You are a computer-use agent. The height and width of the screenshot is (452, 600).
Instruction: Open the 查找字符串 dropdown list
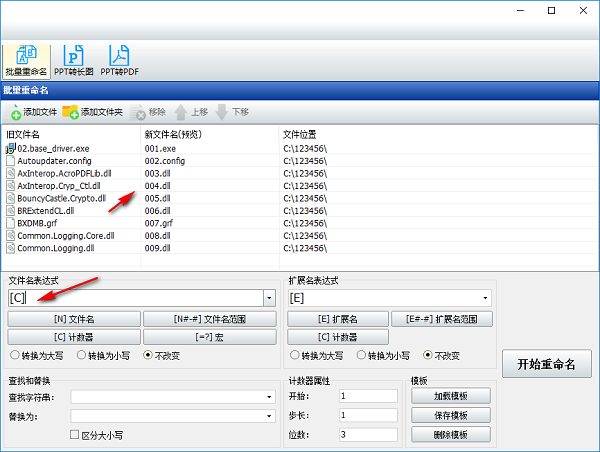pyautogui.click(x=269, y=397)
